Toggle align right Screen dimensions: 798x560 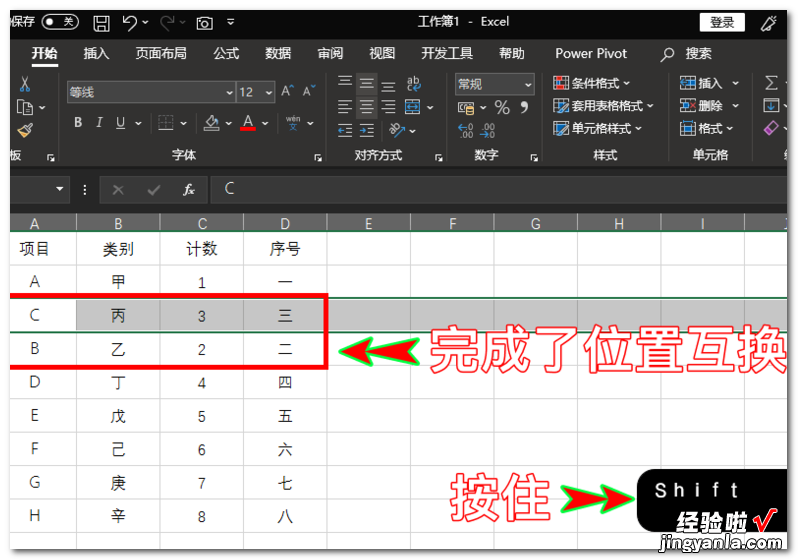coord(388,107)
